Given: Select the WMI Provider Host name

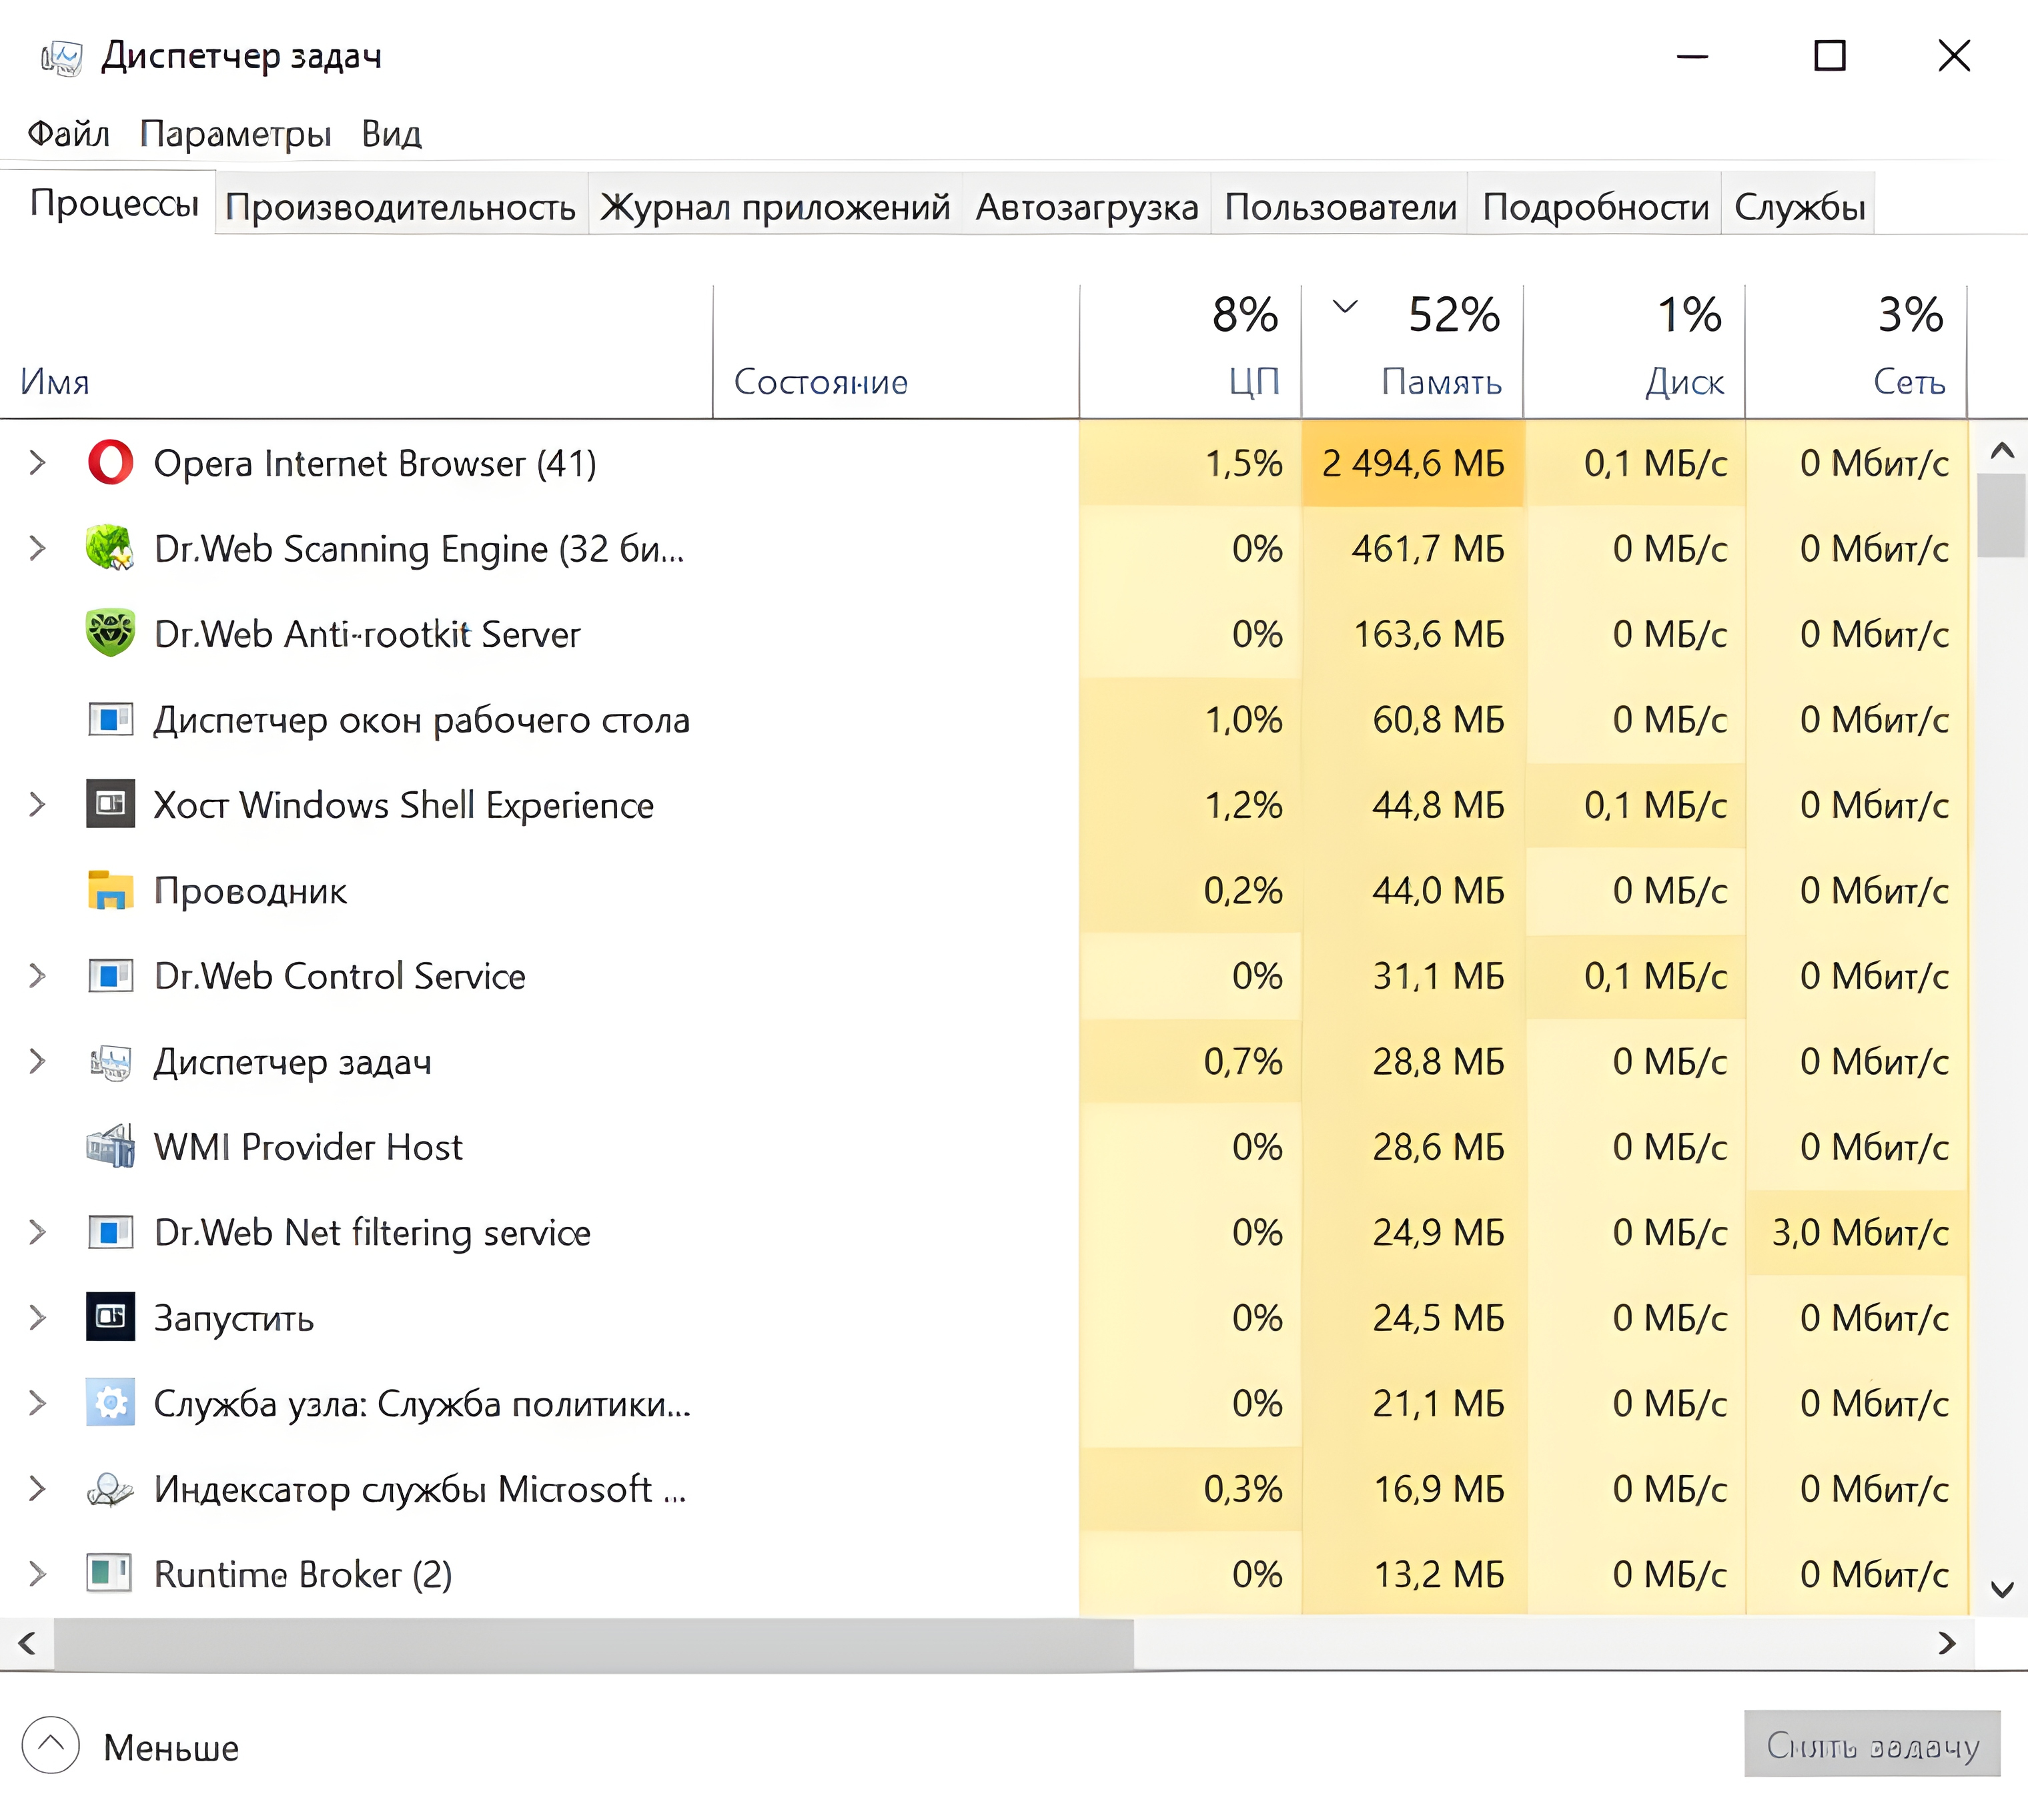Looking at the screenshot, I should point(308,1146).
